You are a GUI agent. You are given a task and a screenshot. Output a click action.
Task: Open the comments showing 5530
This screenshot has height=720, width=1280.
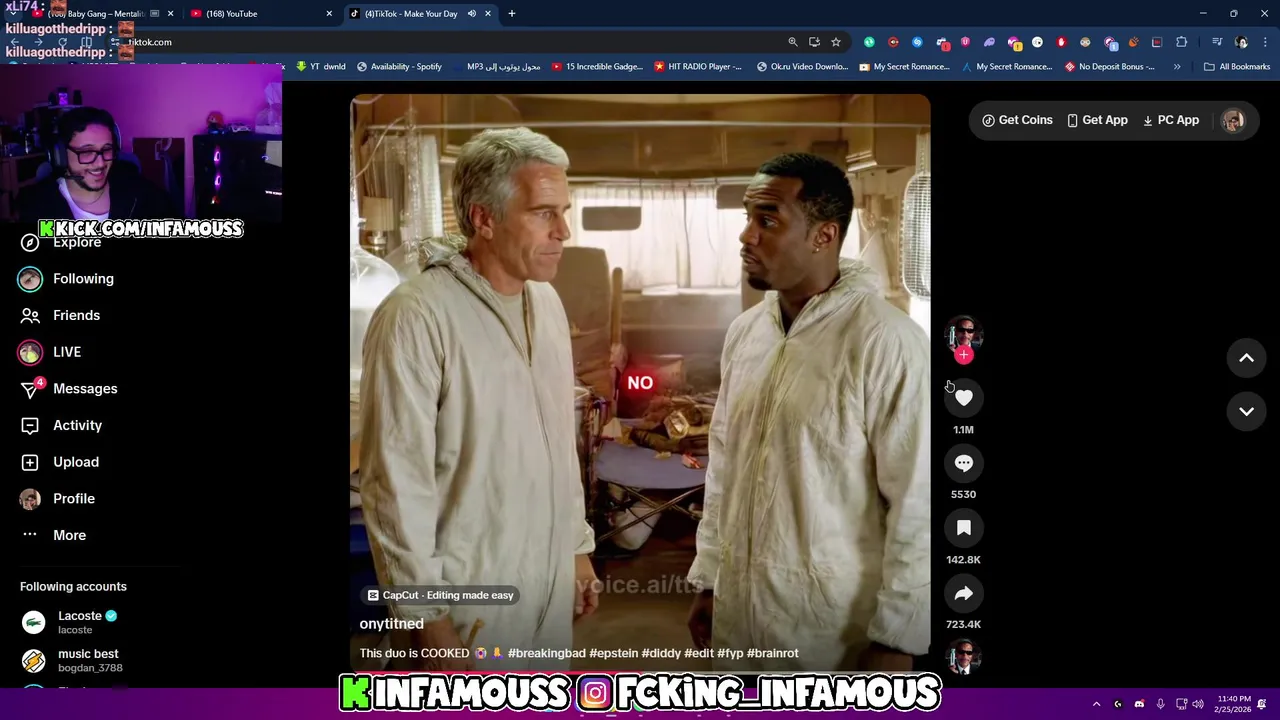[x=963, y=463]
